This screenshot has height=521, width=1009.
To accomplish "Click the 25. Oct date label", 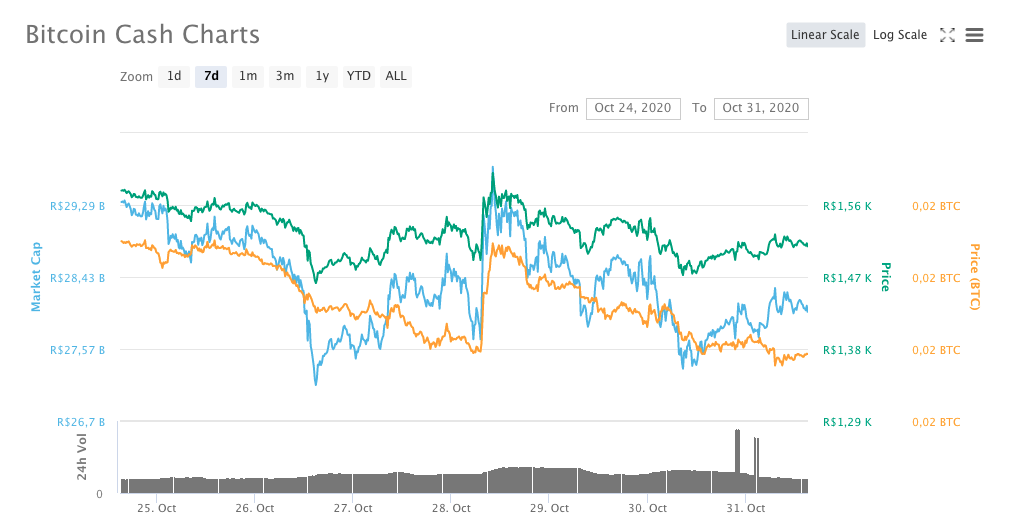I will (x=156, y=508).
